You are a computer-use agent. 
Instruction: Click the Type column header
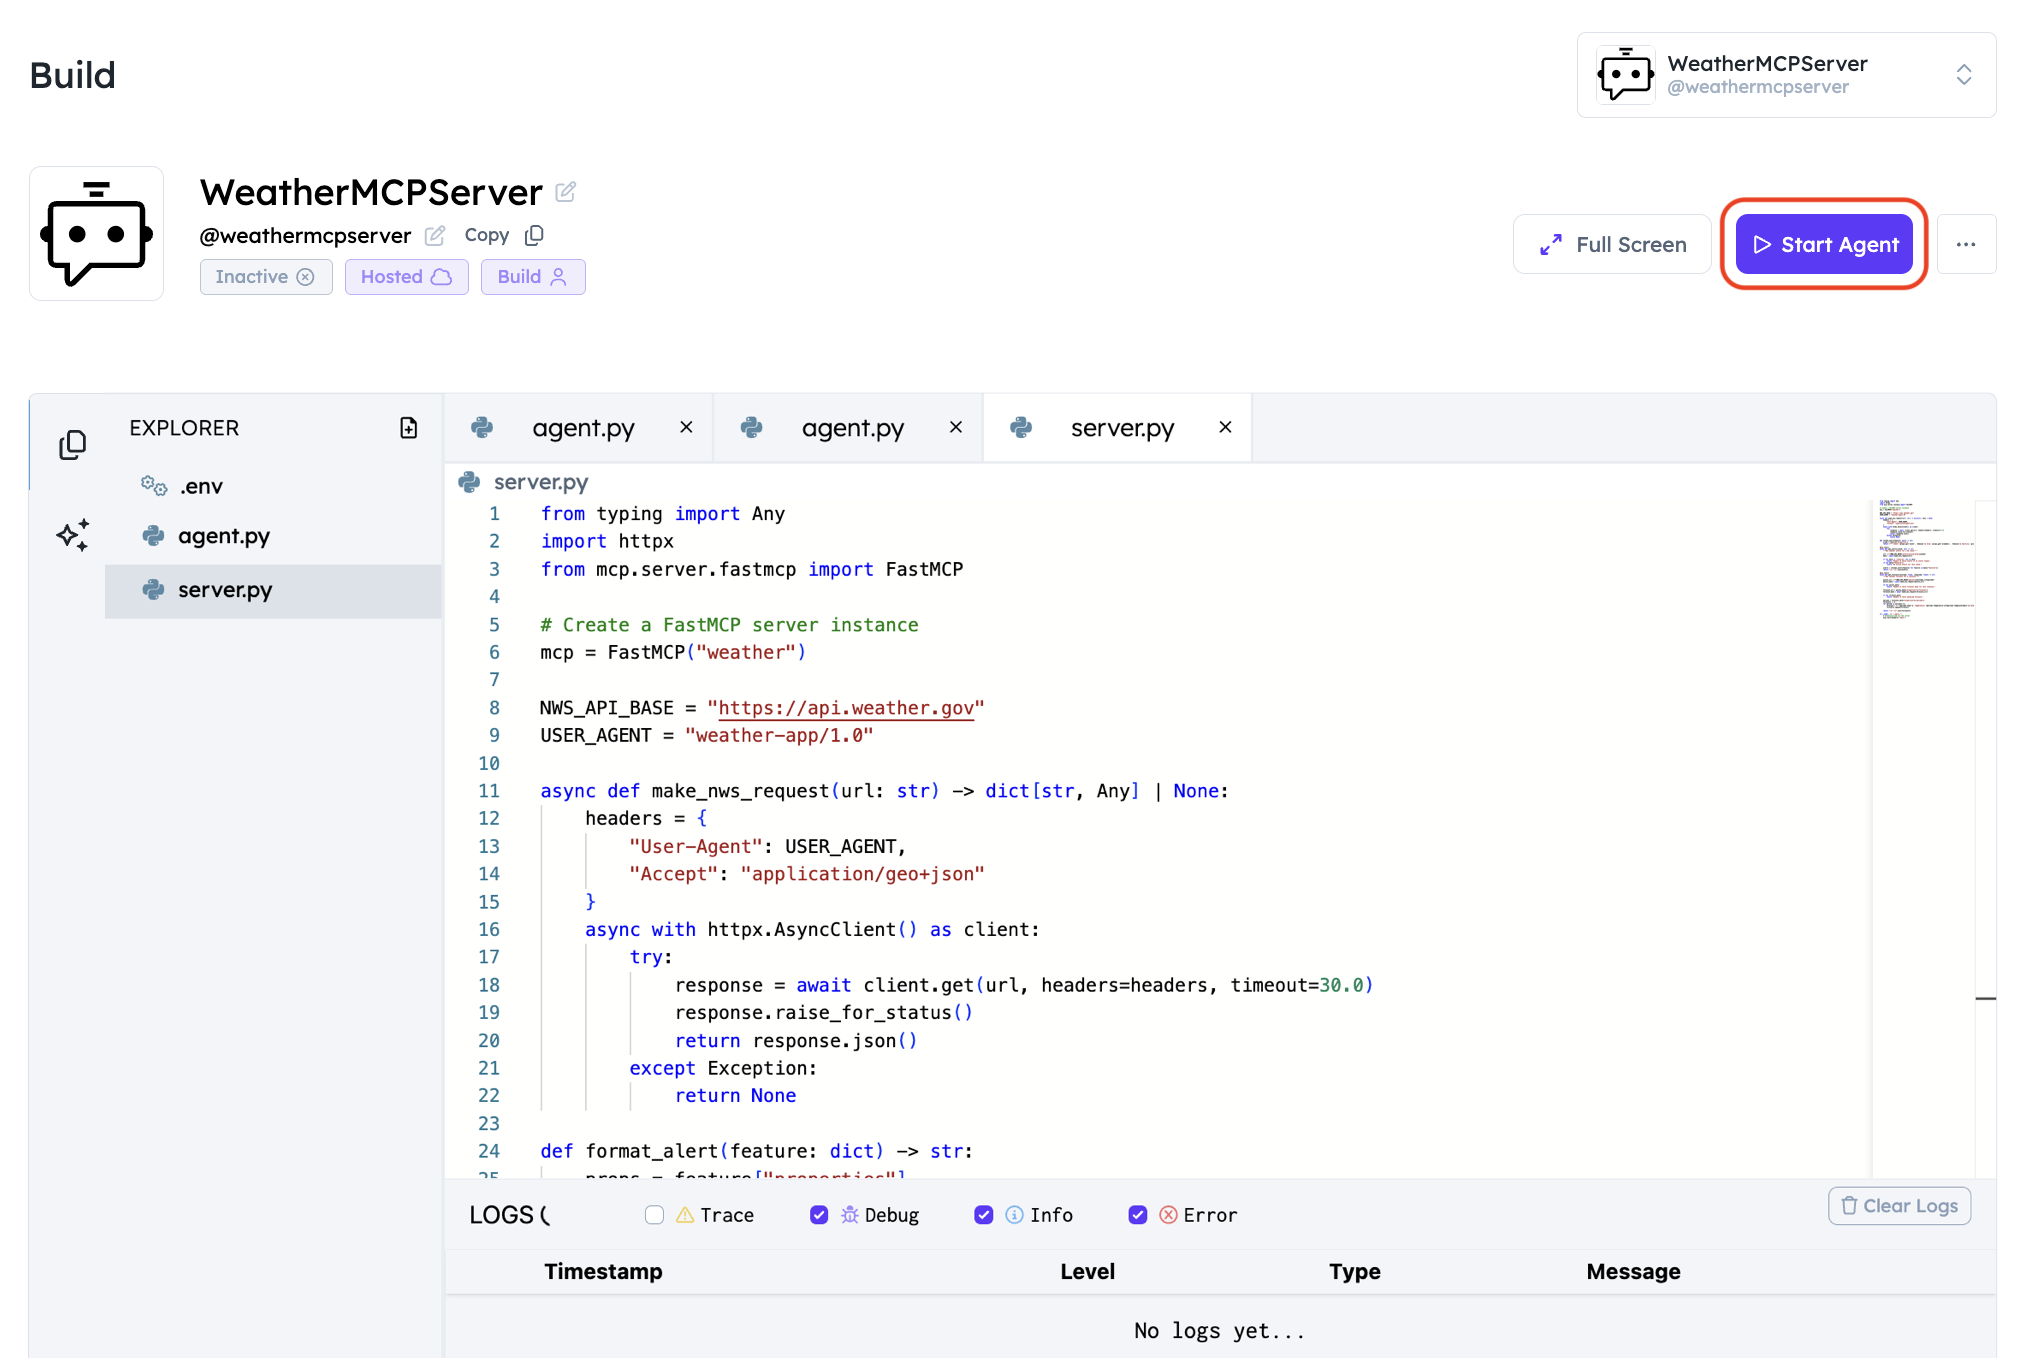pos(1354,1272)
